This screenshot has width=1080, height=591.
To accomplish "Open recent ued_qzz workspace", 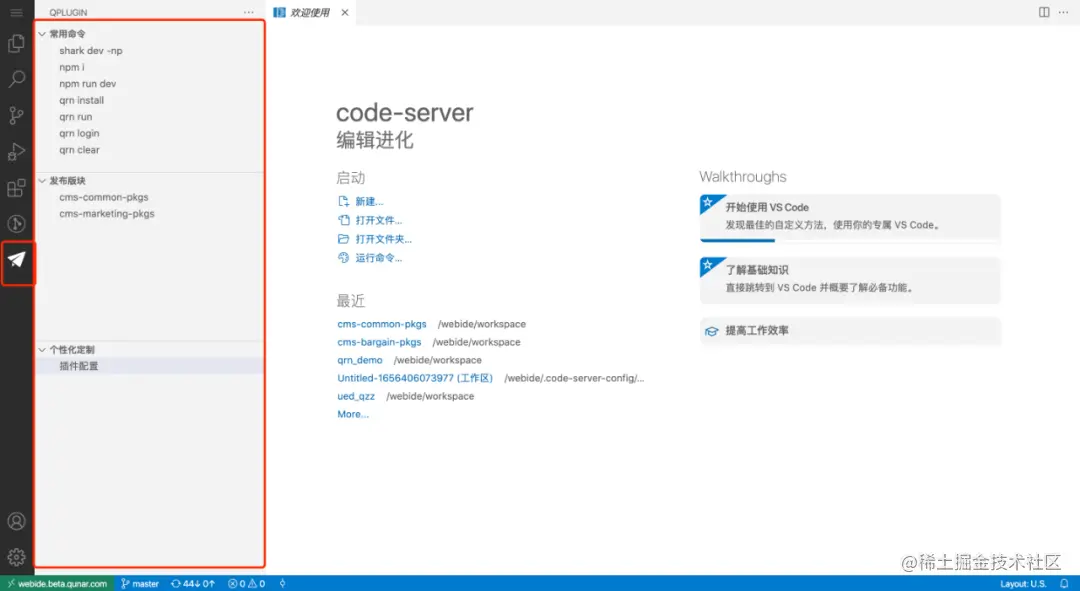I will coord(356,396).
